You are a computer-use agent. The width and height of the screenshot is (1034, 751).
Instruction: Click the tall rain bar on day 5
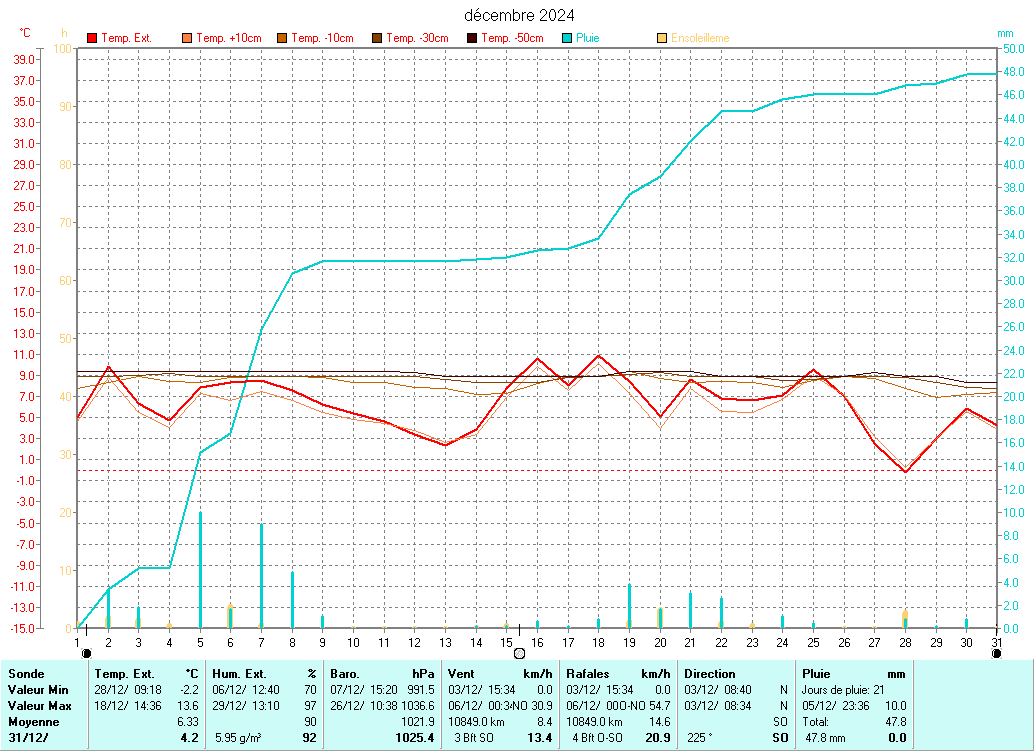pyautogui.click(x=200, y=569)
